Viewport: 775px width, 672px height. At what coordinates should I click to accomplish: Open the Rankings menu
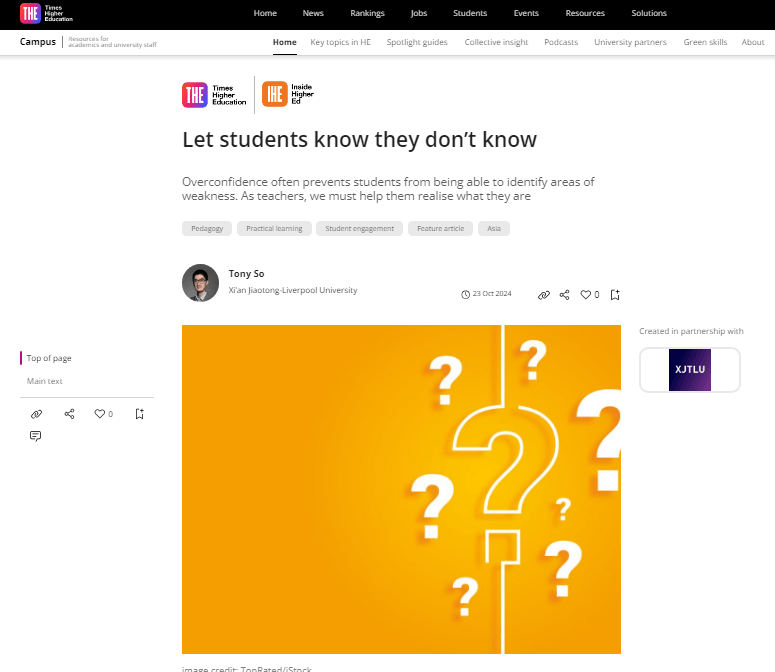coord(367,13)
